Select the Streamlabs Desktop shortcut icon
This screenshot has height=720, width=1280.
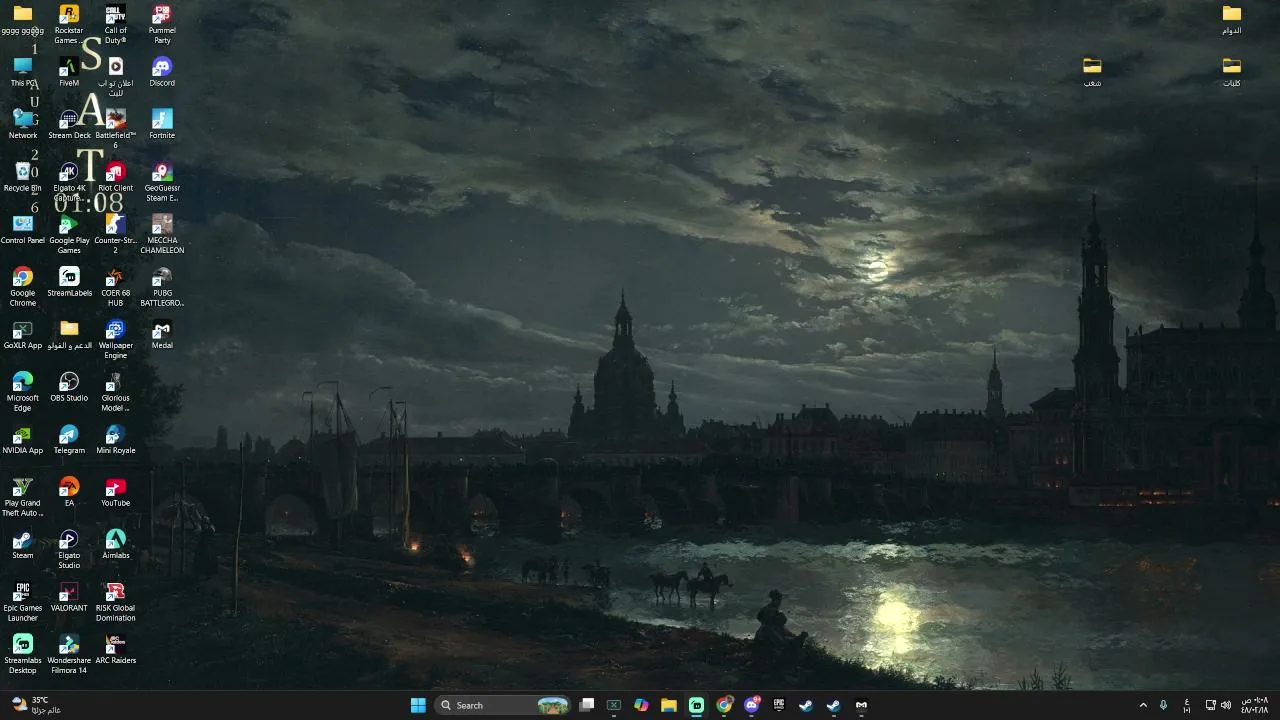pyautogui.click(x=23, y=654)
